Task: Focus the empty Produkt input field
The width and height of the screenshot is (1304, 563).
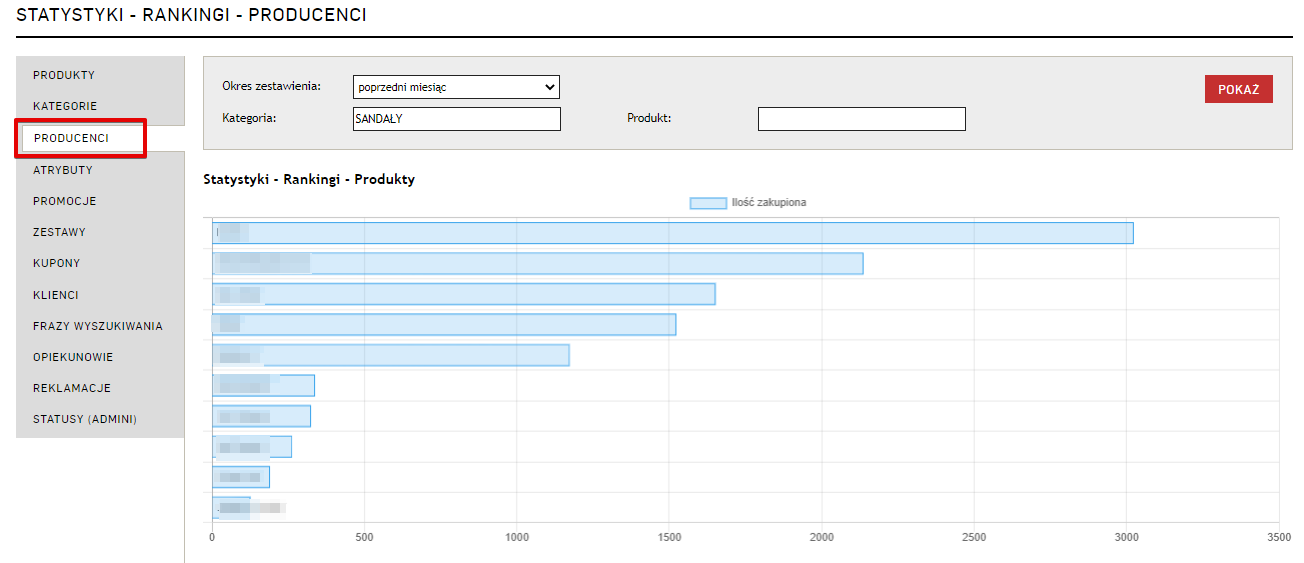Action: point(861,119)
